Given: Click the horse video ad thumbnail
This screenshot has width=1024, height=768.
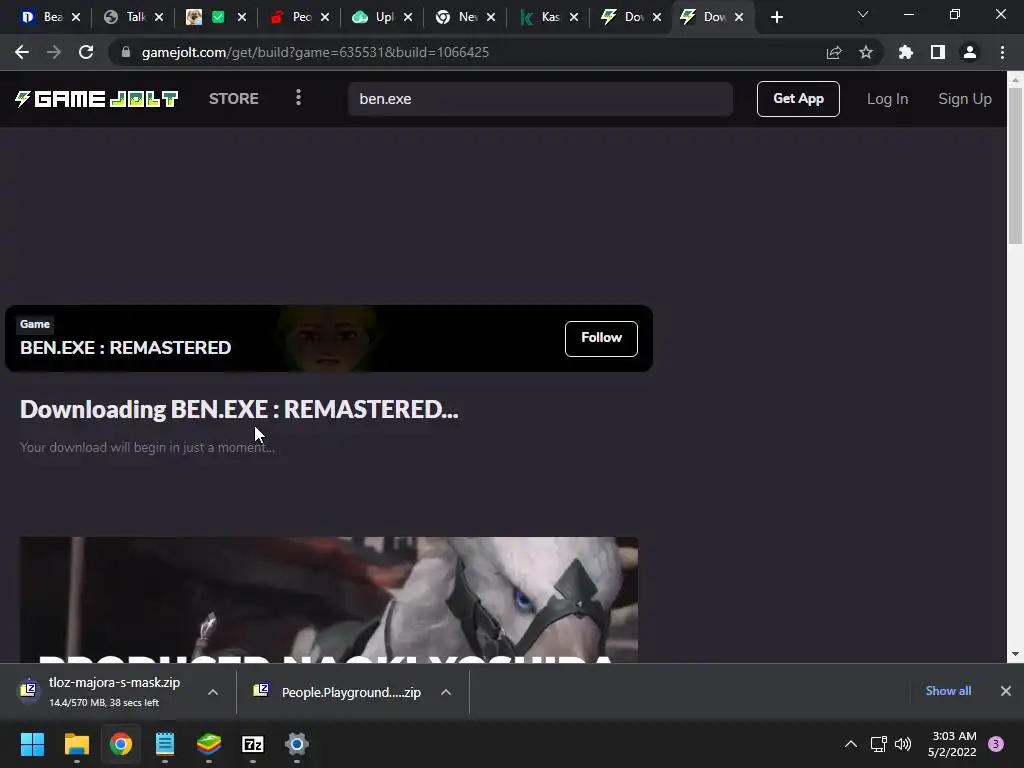Looking at the screenshot, I should pos(328,600).
